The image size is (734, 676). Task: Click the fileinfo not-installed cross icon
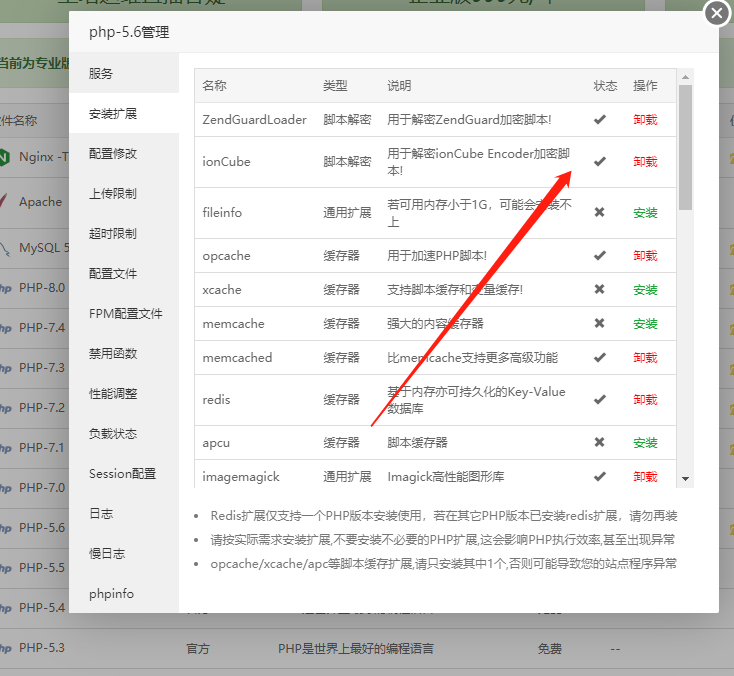click(600, 212)
